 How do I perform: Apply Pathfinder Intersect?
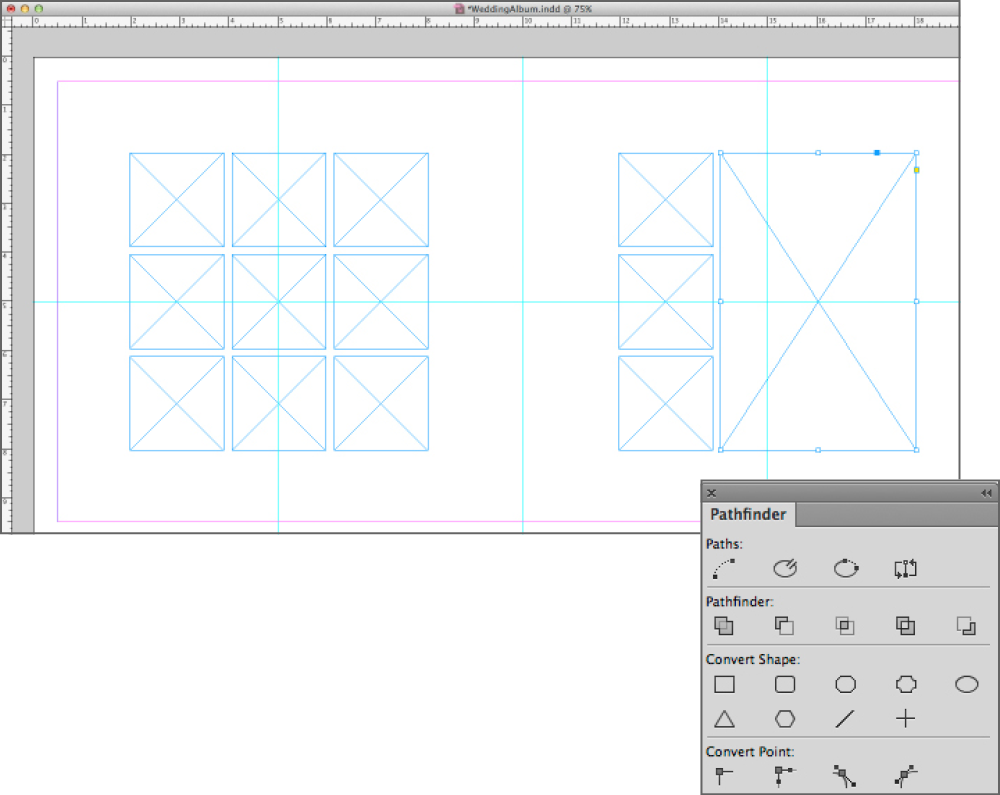pos(845,626)
